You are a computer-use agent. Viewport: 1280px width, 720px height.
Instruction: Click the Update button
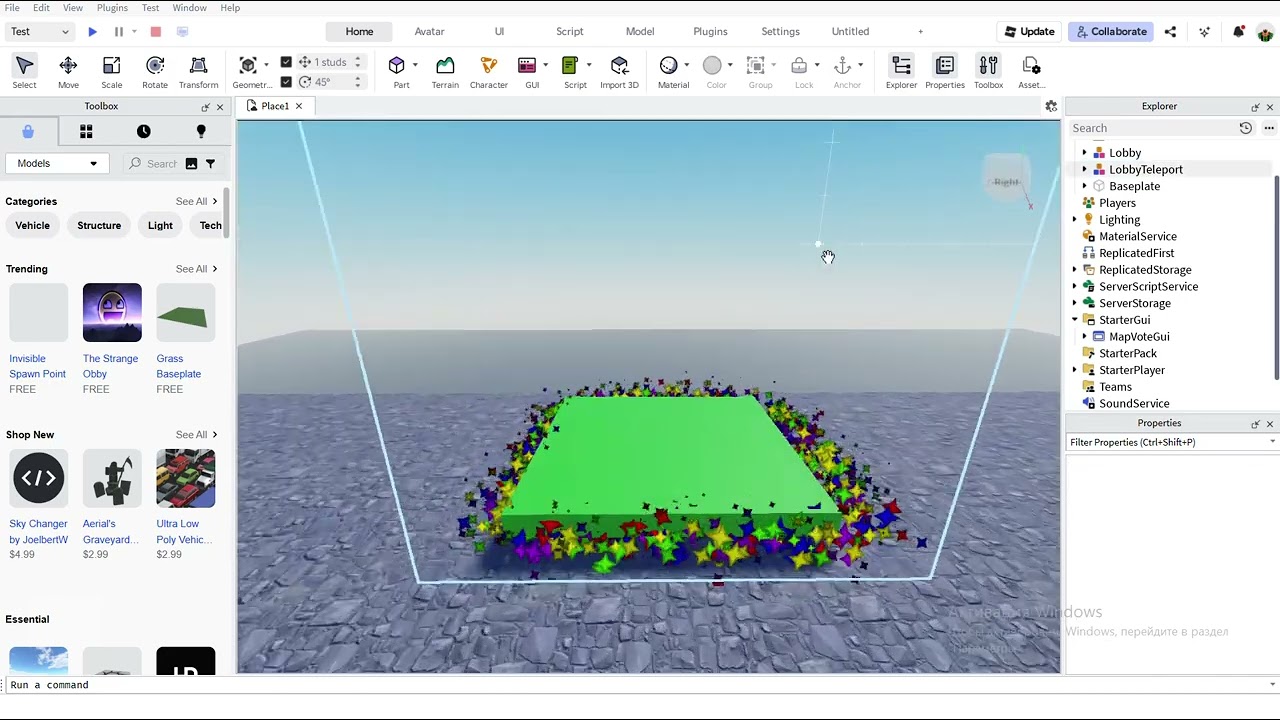pyautogui.click(x=1028, y=32)
